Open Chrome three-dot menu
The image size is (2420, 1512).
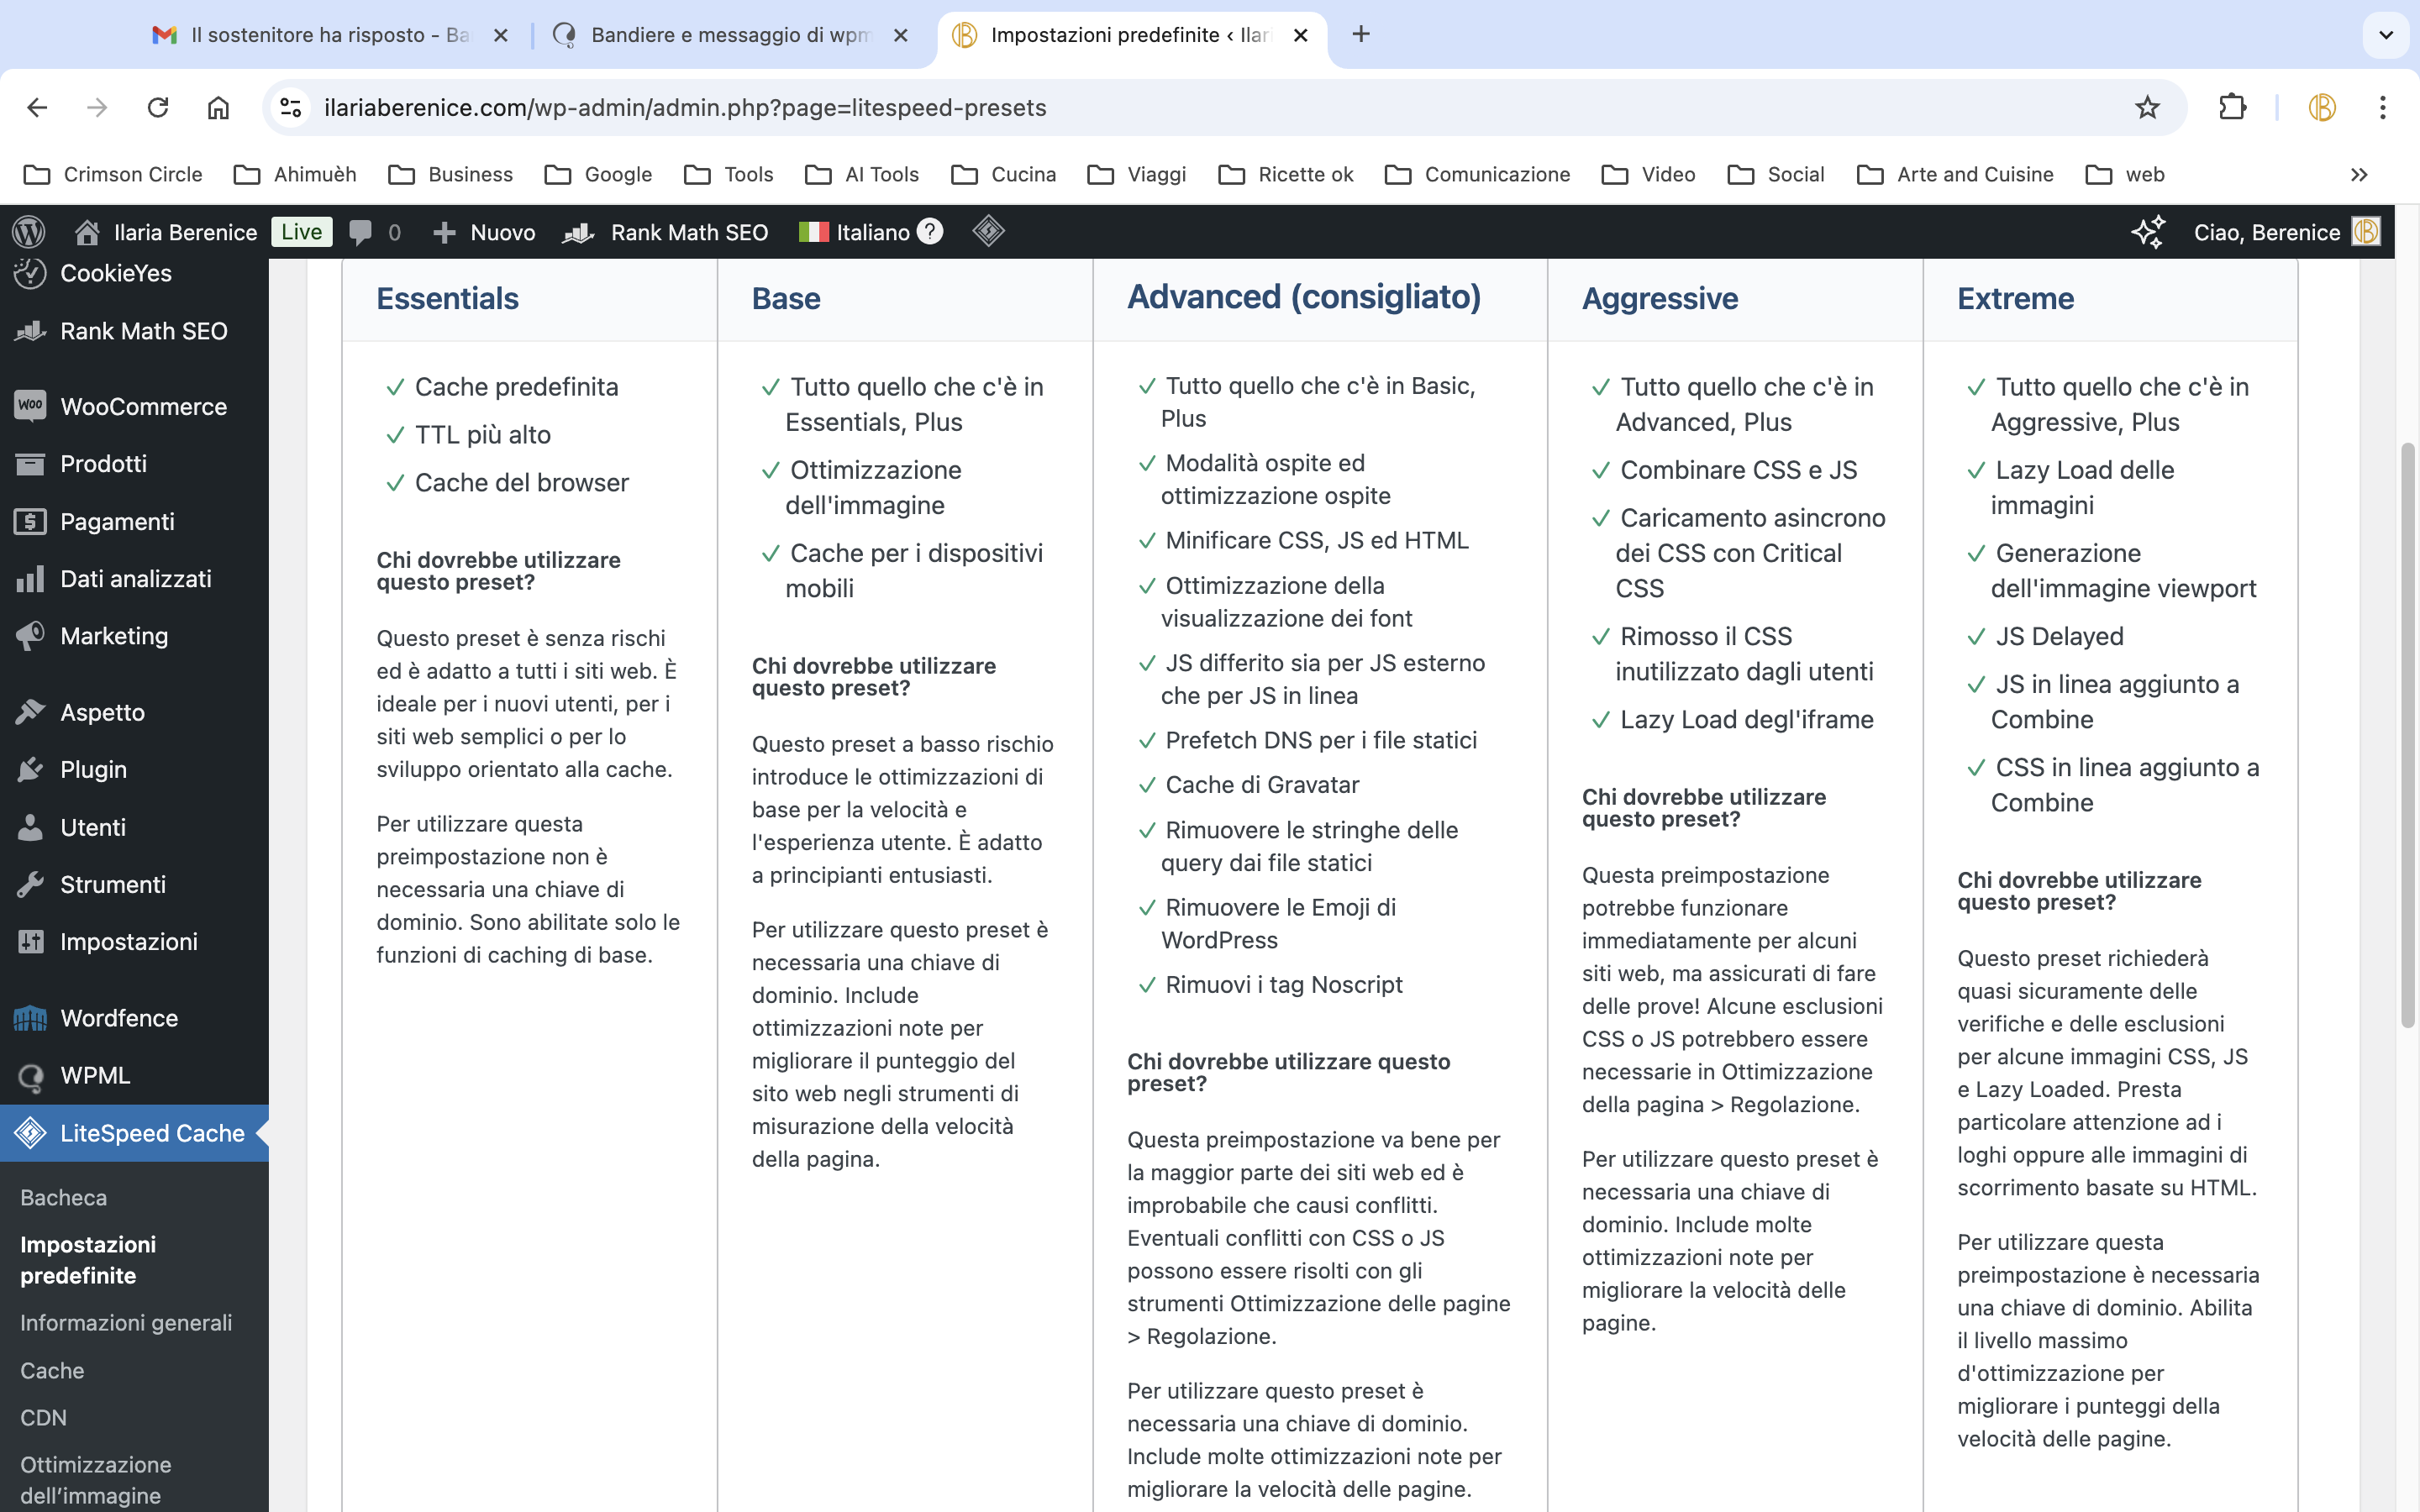(x=2383, y=107)
